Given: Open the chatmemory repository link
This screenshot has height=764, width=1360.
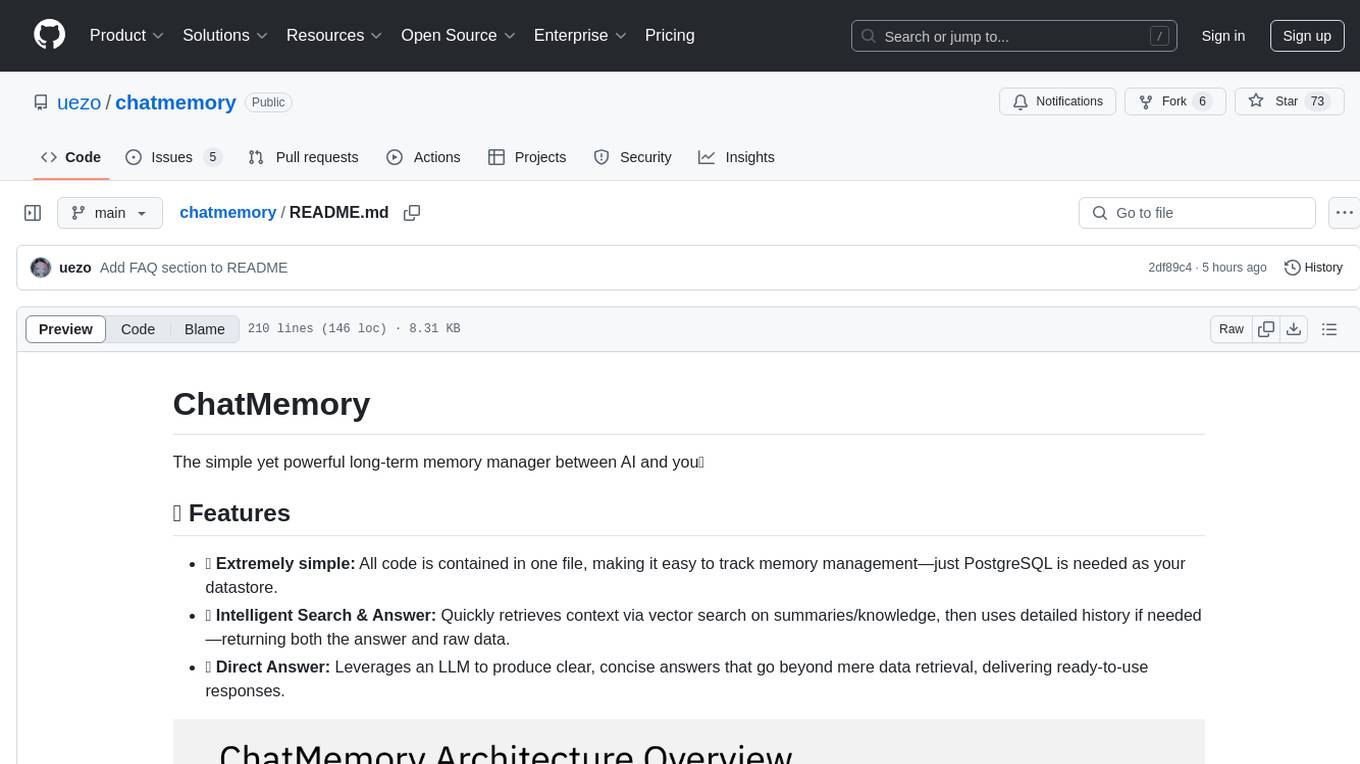Looking at the screenshot, I should pyautogui.click(x=176, y=102).
